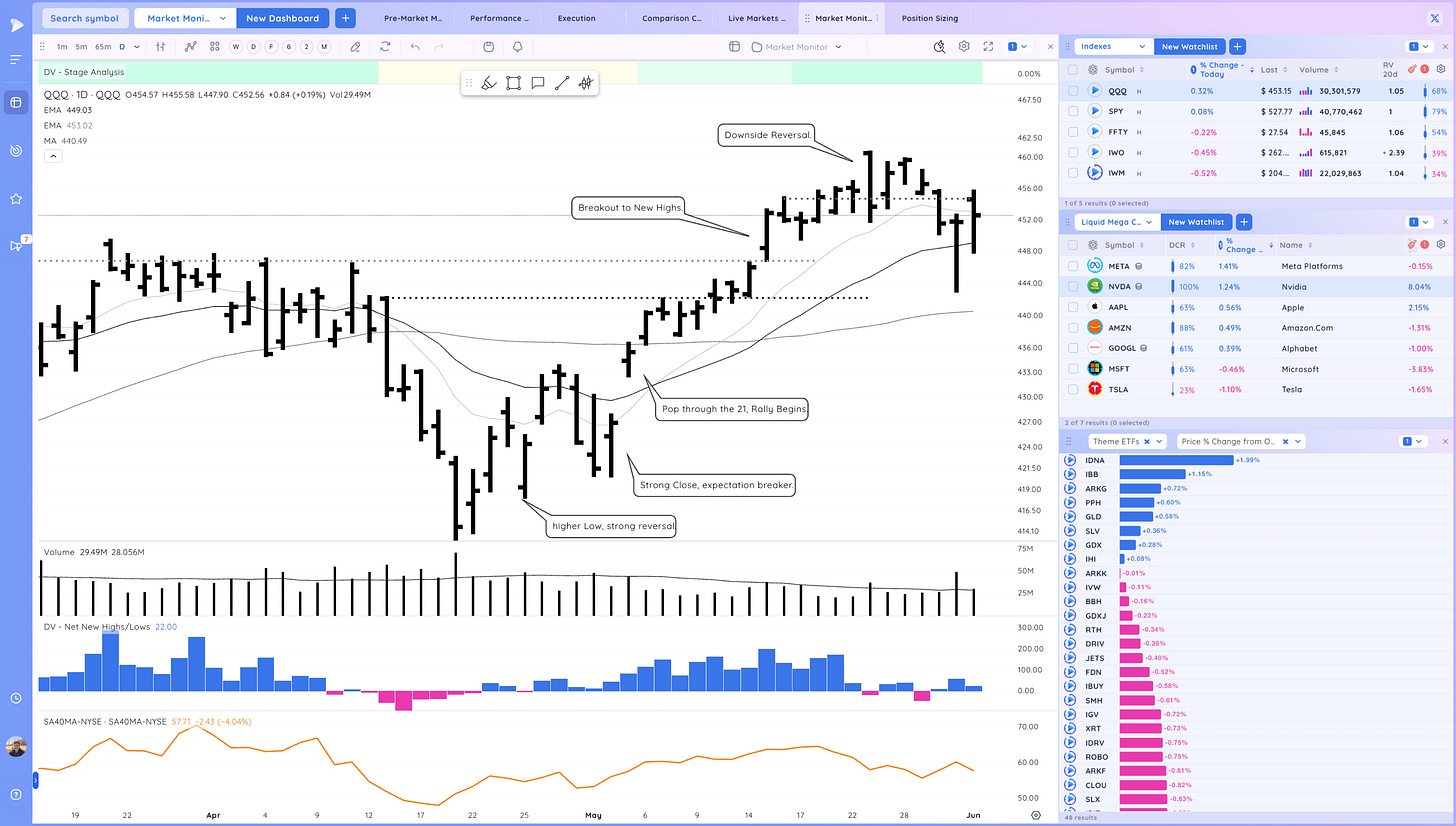The height and width of the screenshot is (826, 1456).
Task: Select the text callout drawing tool
Action: click(x=537, y=83)
